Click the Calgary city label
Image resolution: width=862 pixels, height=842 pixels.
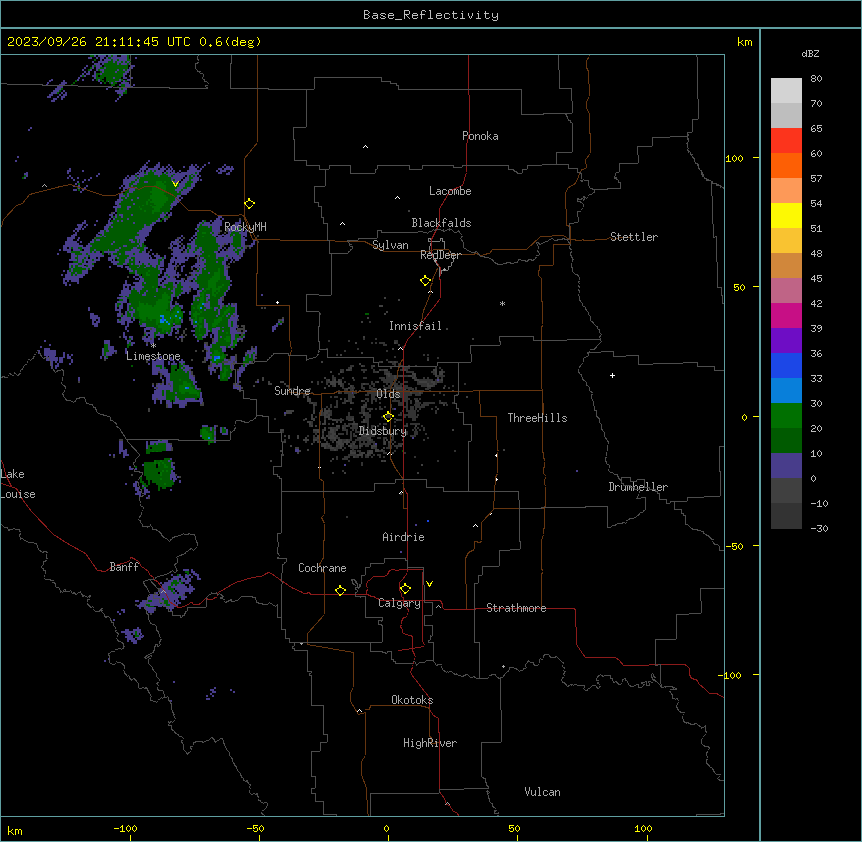pyautogui.click(x=399, y=603)
